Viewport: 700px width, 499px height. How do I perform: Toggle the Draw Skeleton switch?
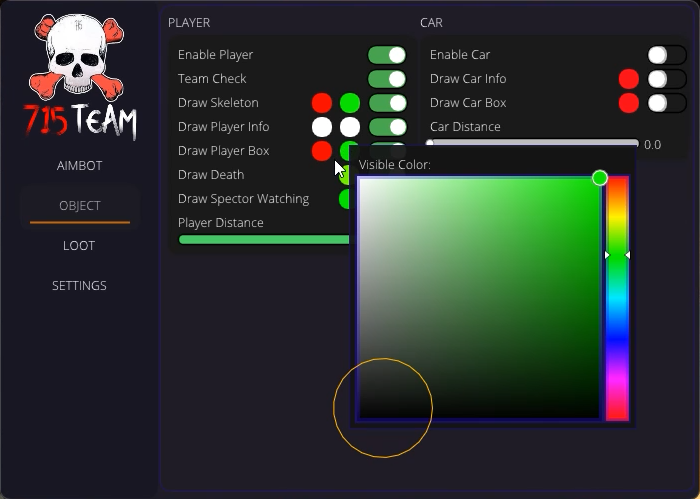click(387, 103)
